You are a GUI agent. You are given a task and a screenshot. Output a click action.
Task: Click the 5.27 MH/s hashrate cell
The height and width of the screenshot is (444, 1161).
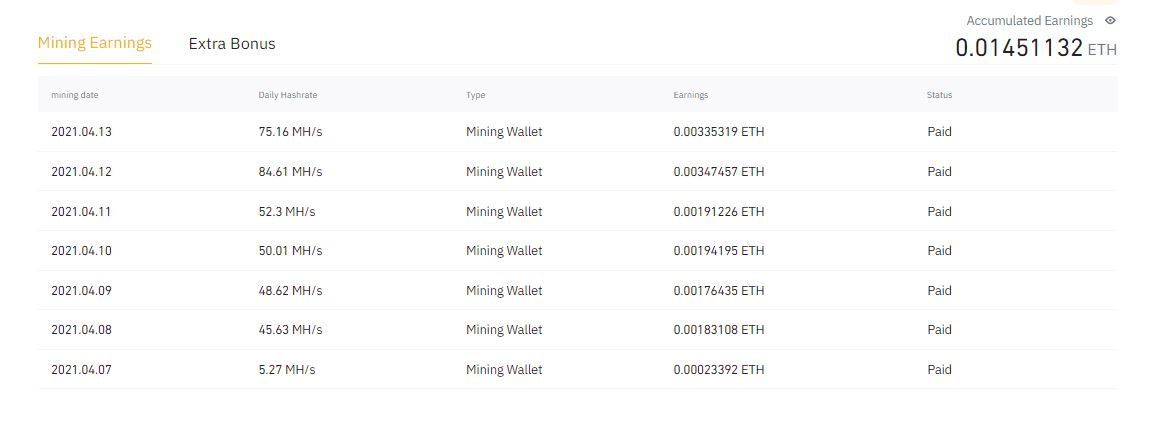[x=287, y=370]
